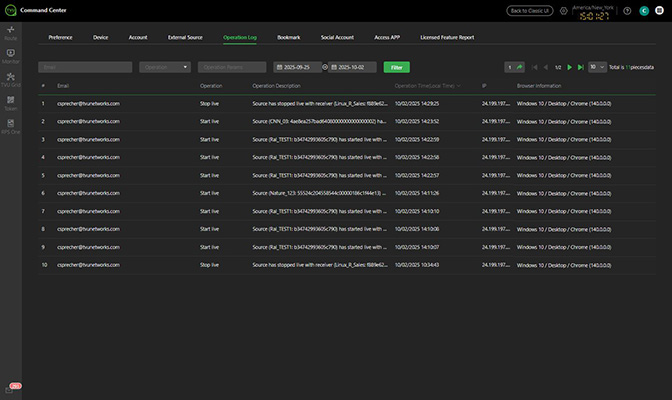Switch to the External Source tab

[185, 37]
